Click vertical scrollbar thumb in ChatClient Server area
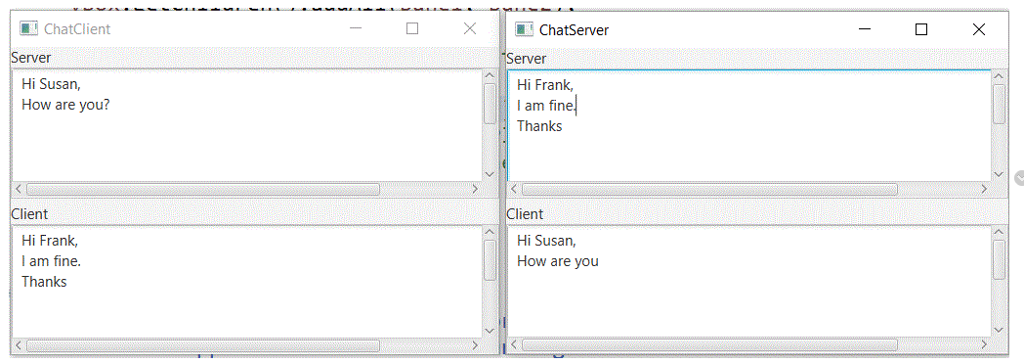1024x363 pixels. click(x=490, y=104)
